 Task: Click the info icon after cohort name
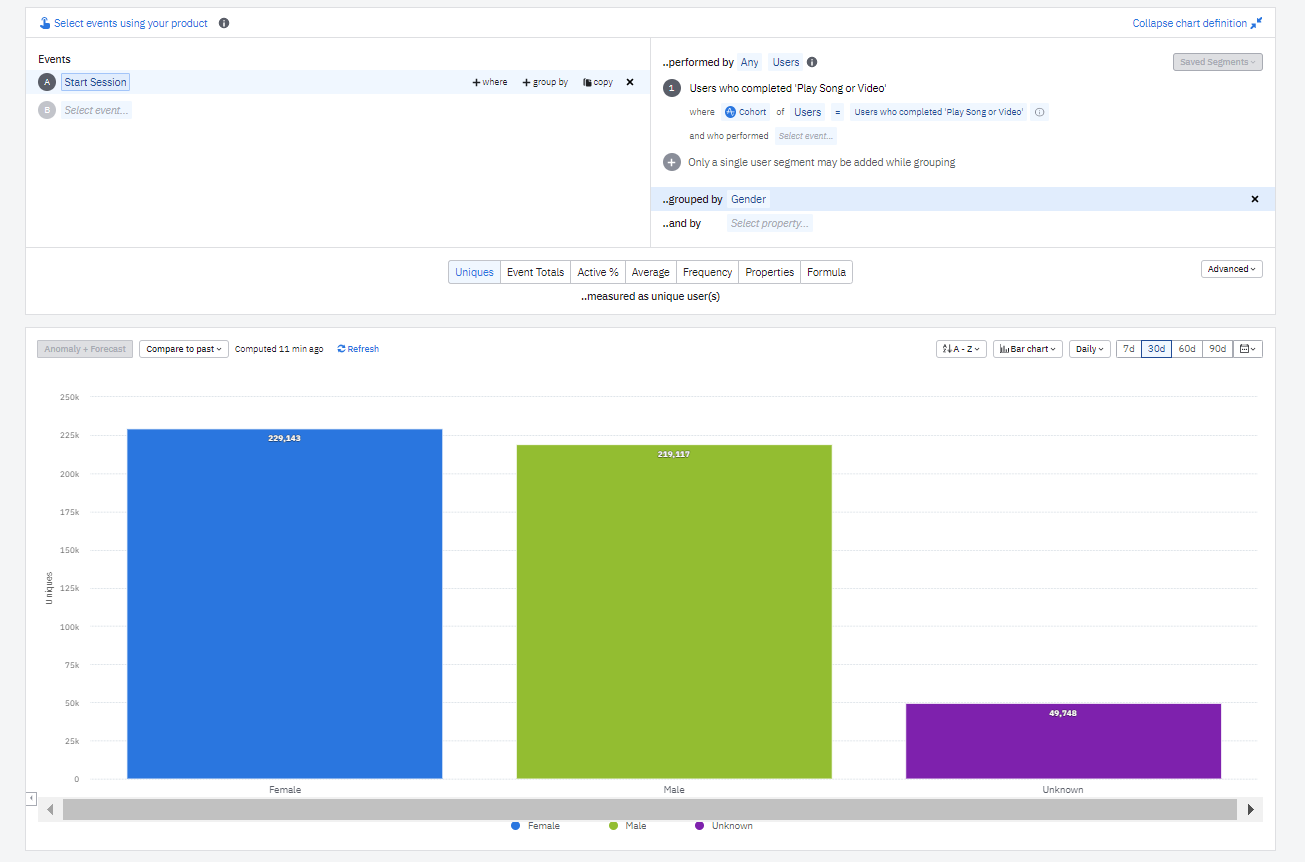(1039, 112)
